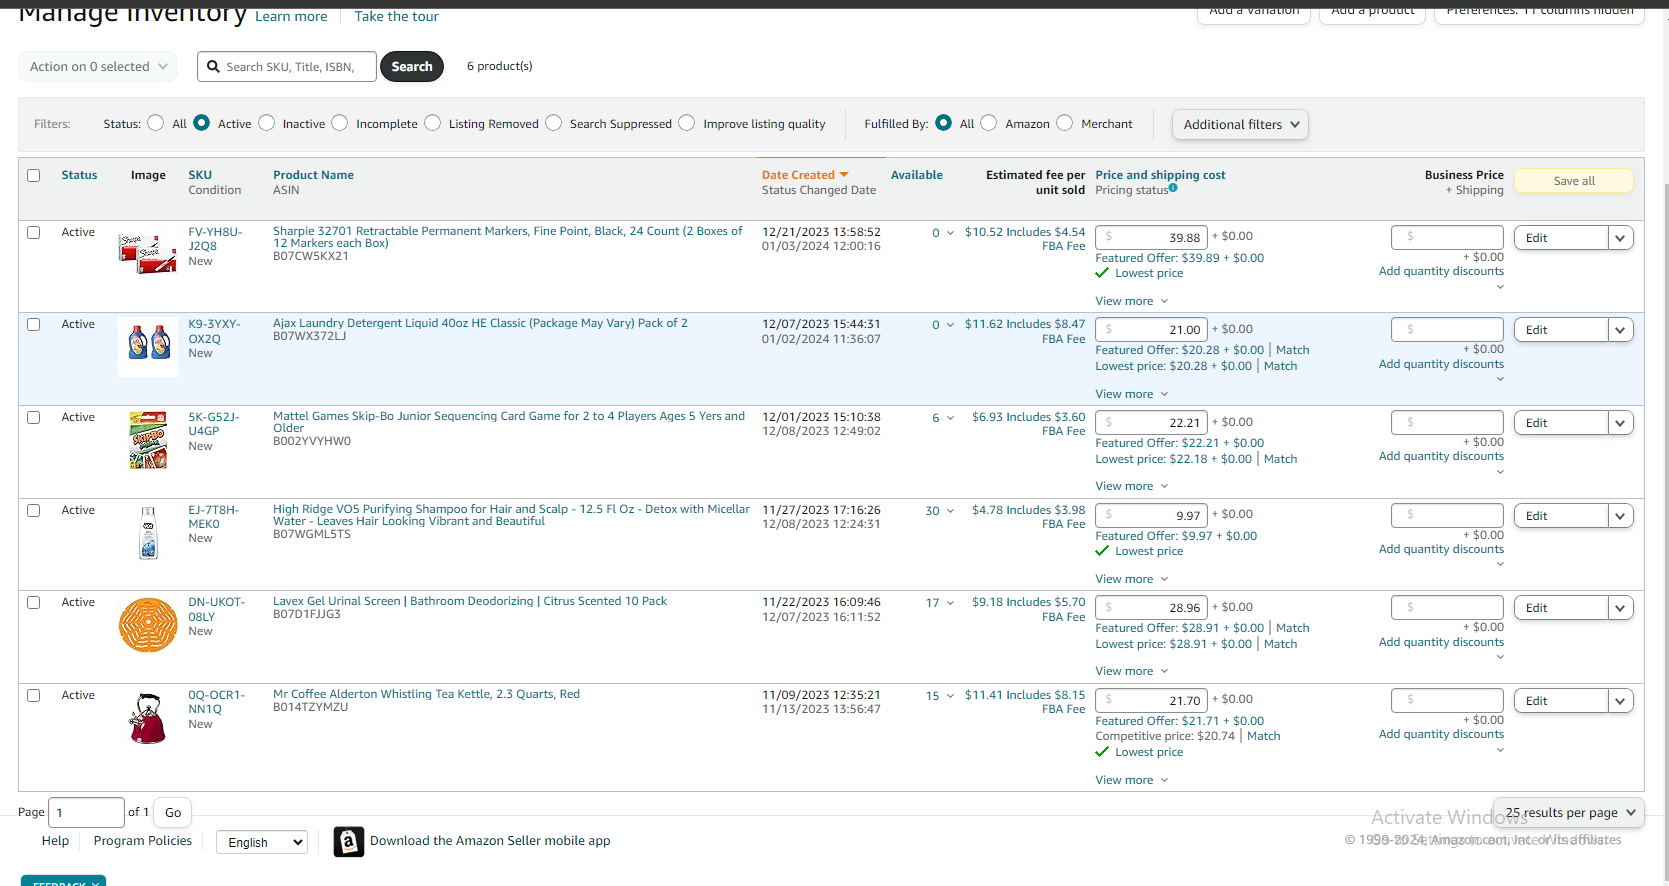Screen dimensions: 1669x886
Task: Filter Fulfilled By Amazon
Action: (989, 123)
